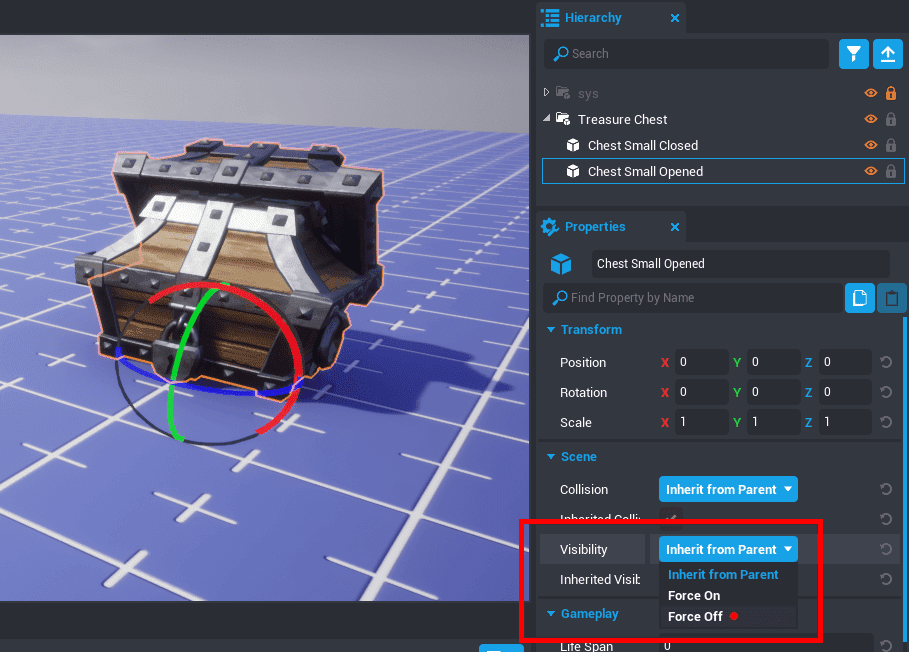Reset the Scale values with the revert arrow
Image resolution: width=909 pixels, height=652 pixels.
click(886, 423)
